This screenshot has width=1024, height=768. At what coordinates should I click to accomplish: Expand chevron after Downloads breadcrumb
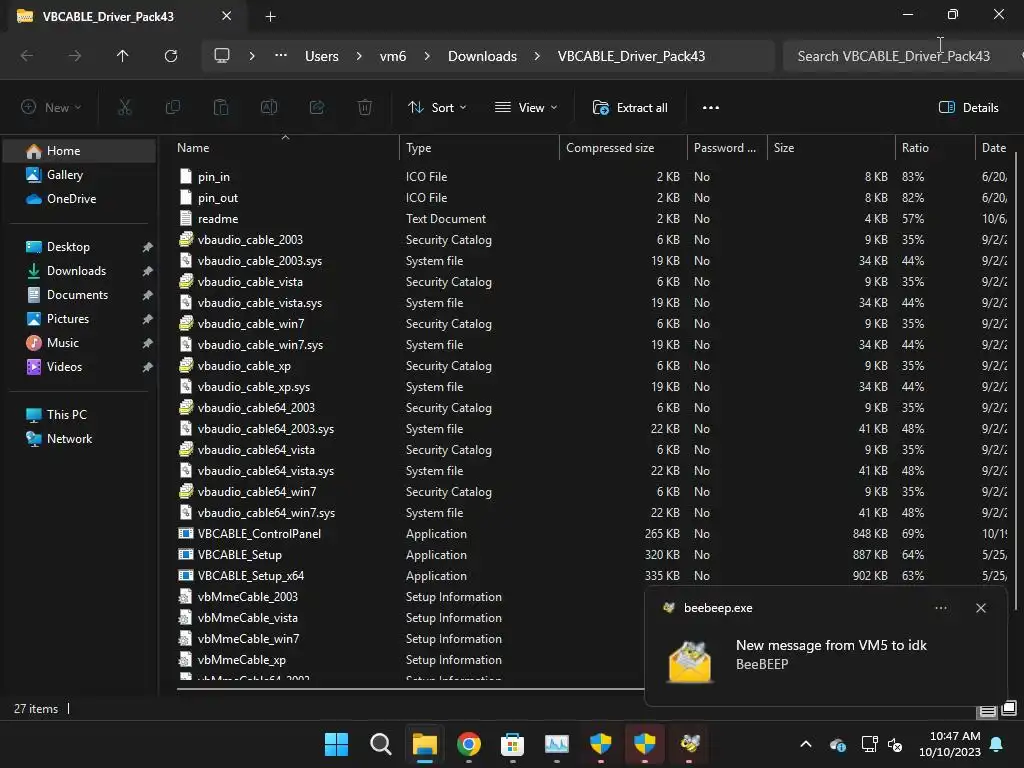[x=537, y=56]
